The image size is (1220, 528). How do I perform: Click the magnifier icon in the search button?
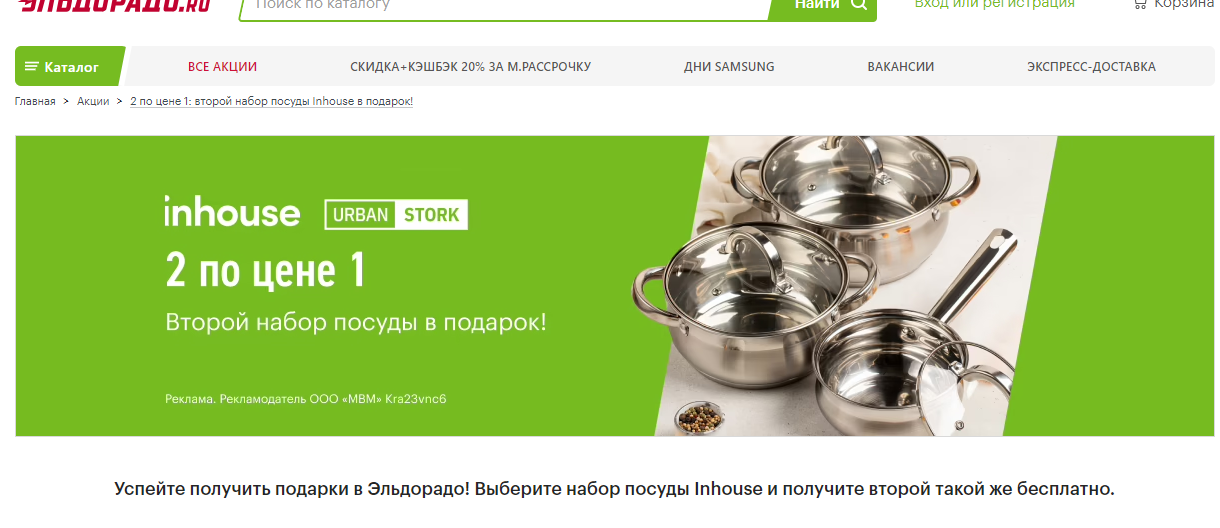pyautogui.click(x=858, y=5)
